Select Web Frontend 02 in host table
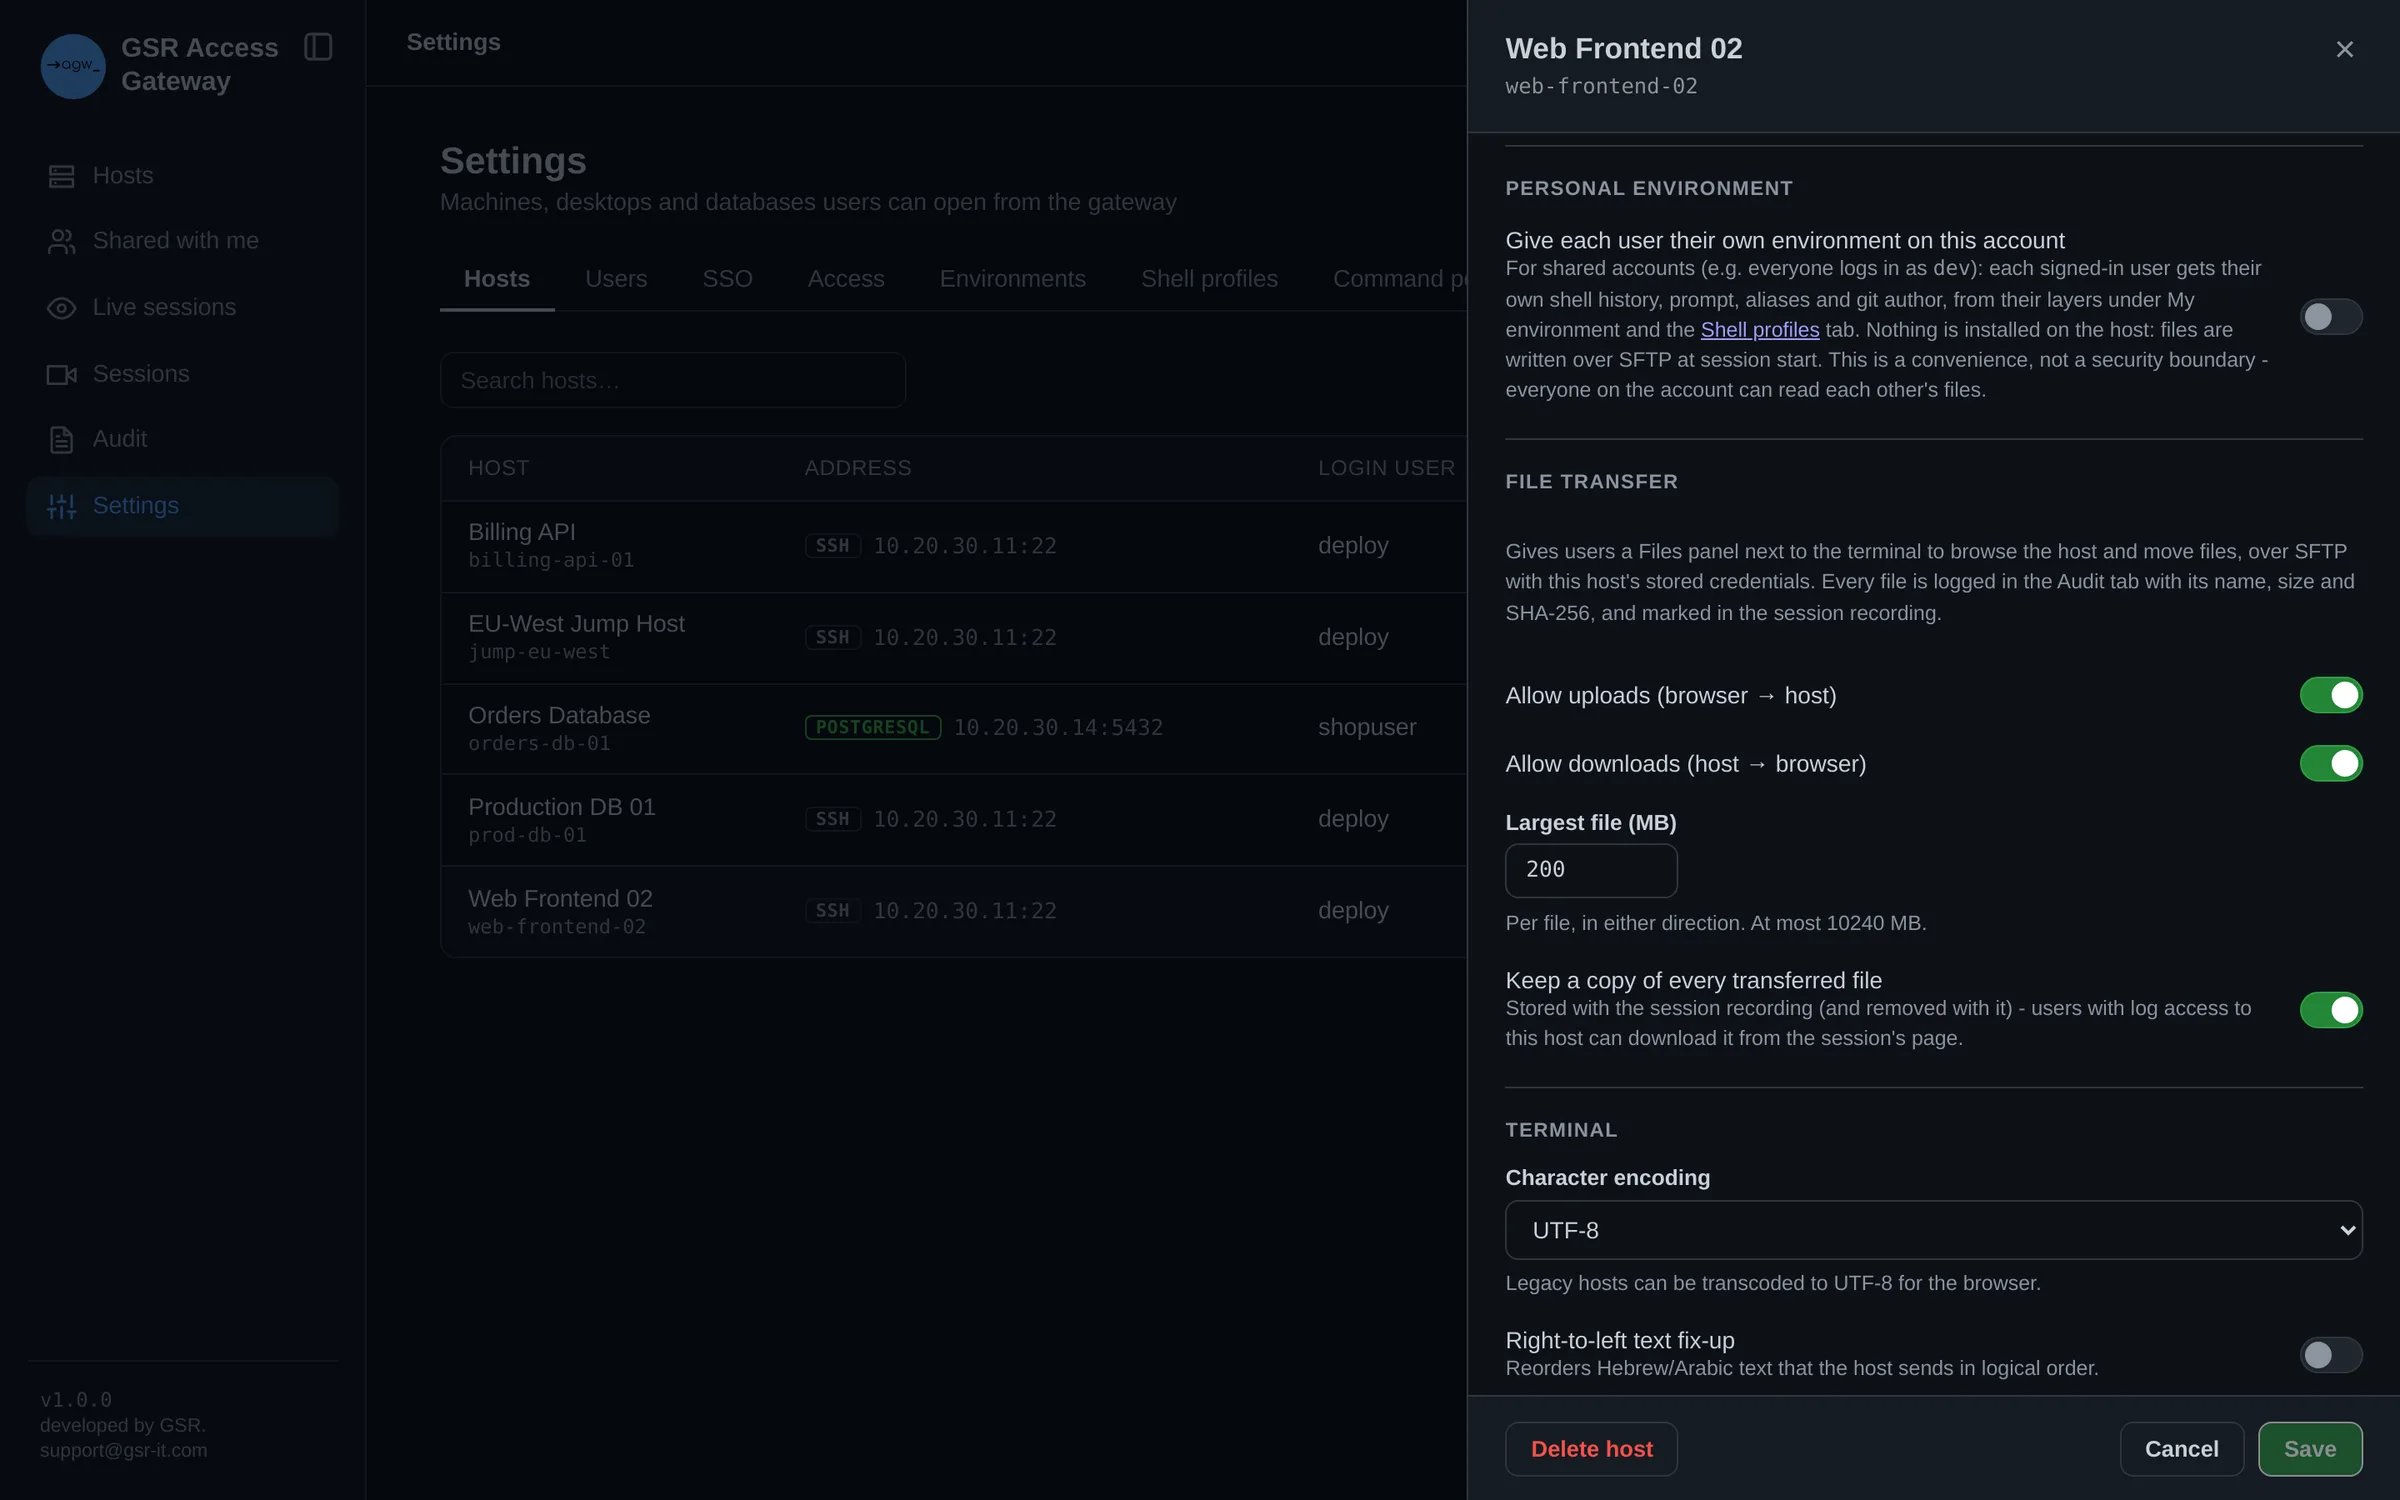This screenshot has width=2400, height=1500. [954, 912]
